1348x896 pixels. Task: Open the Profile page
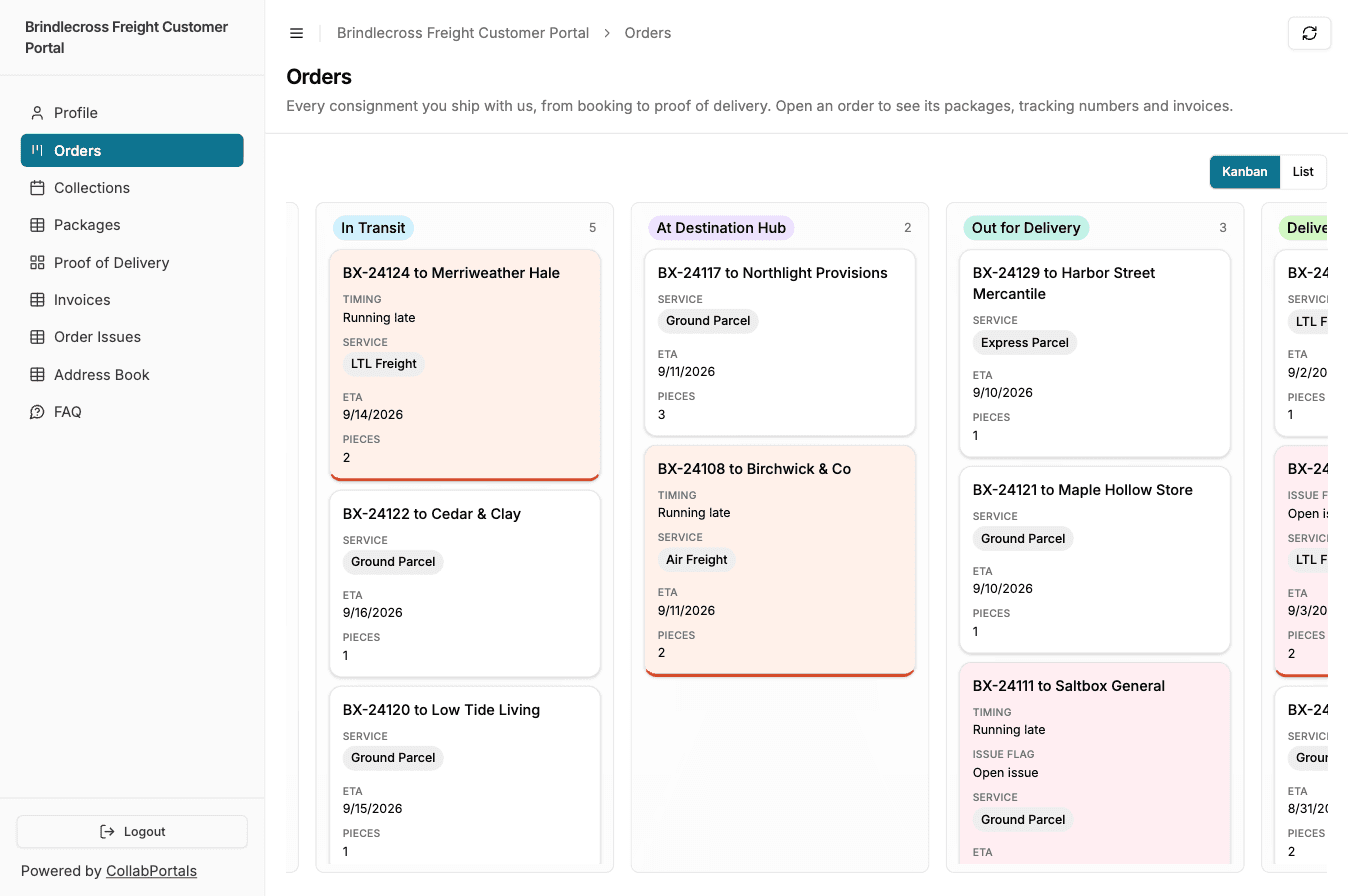pos(132,113)
